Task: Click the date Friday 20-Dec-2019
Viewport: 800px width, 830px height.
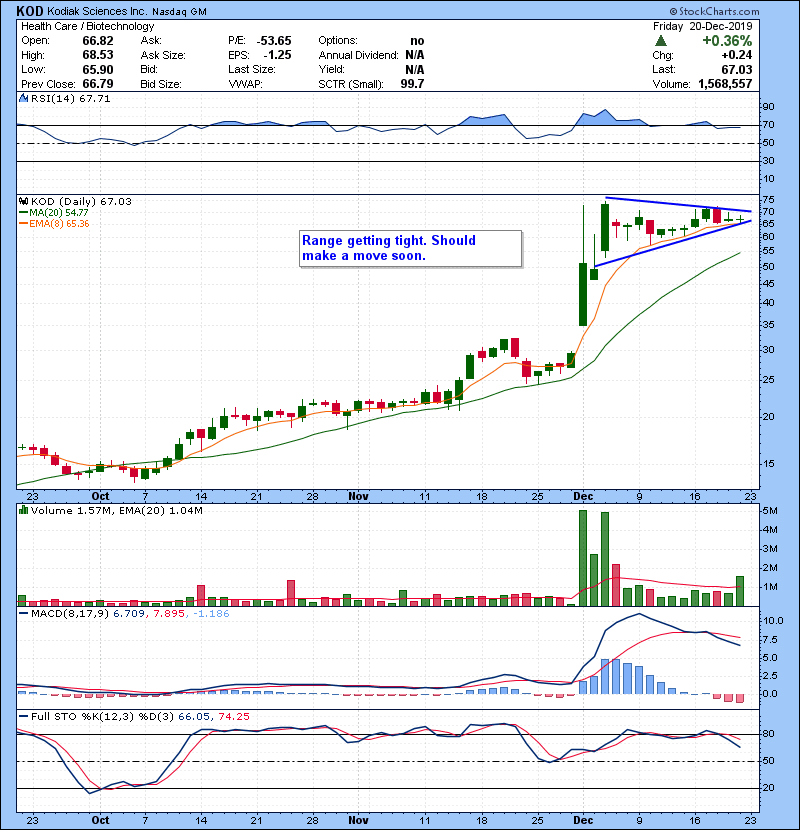Action: click(703, 26)
